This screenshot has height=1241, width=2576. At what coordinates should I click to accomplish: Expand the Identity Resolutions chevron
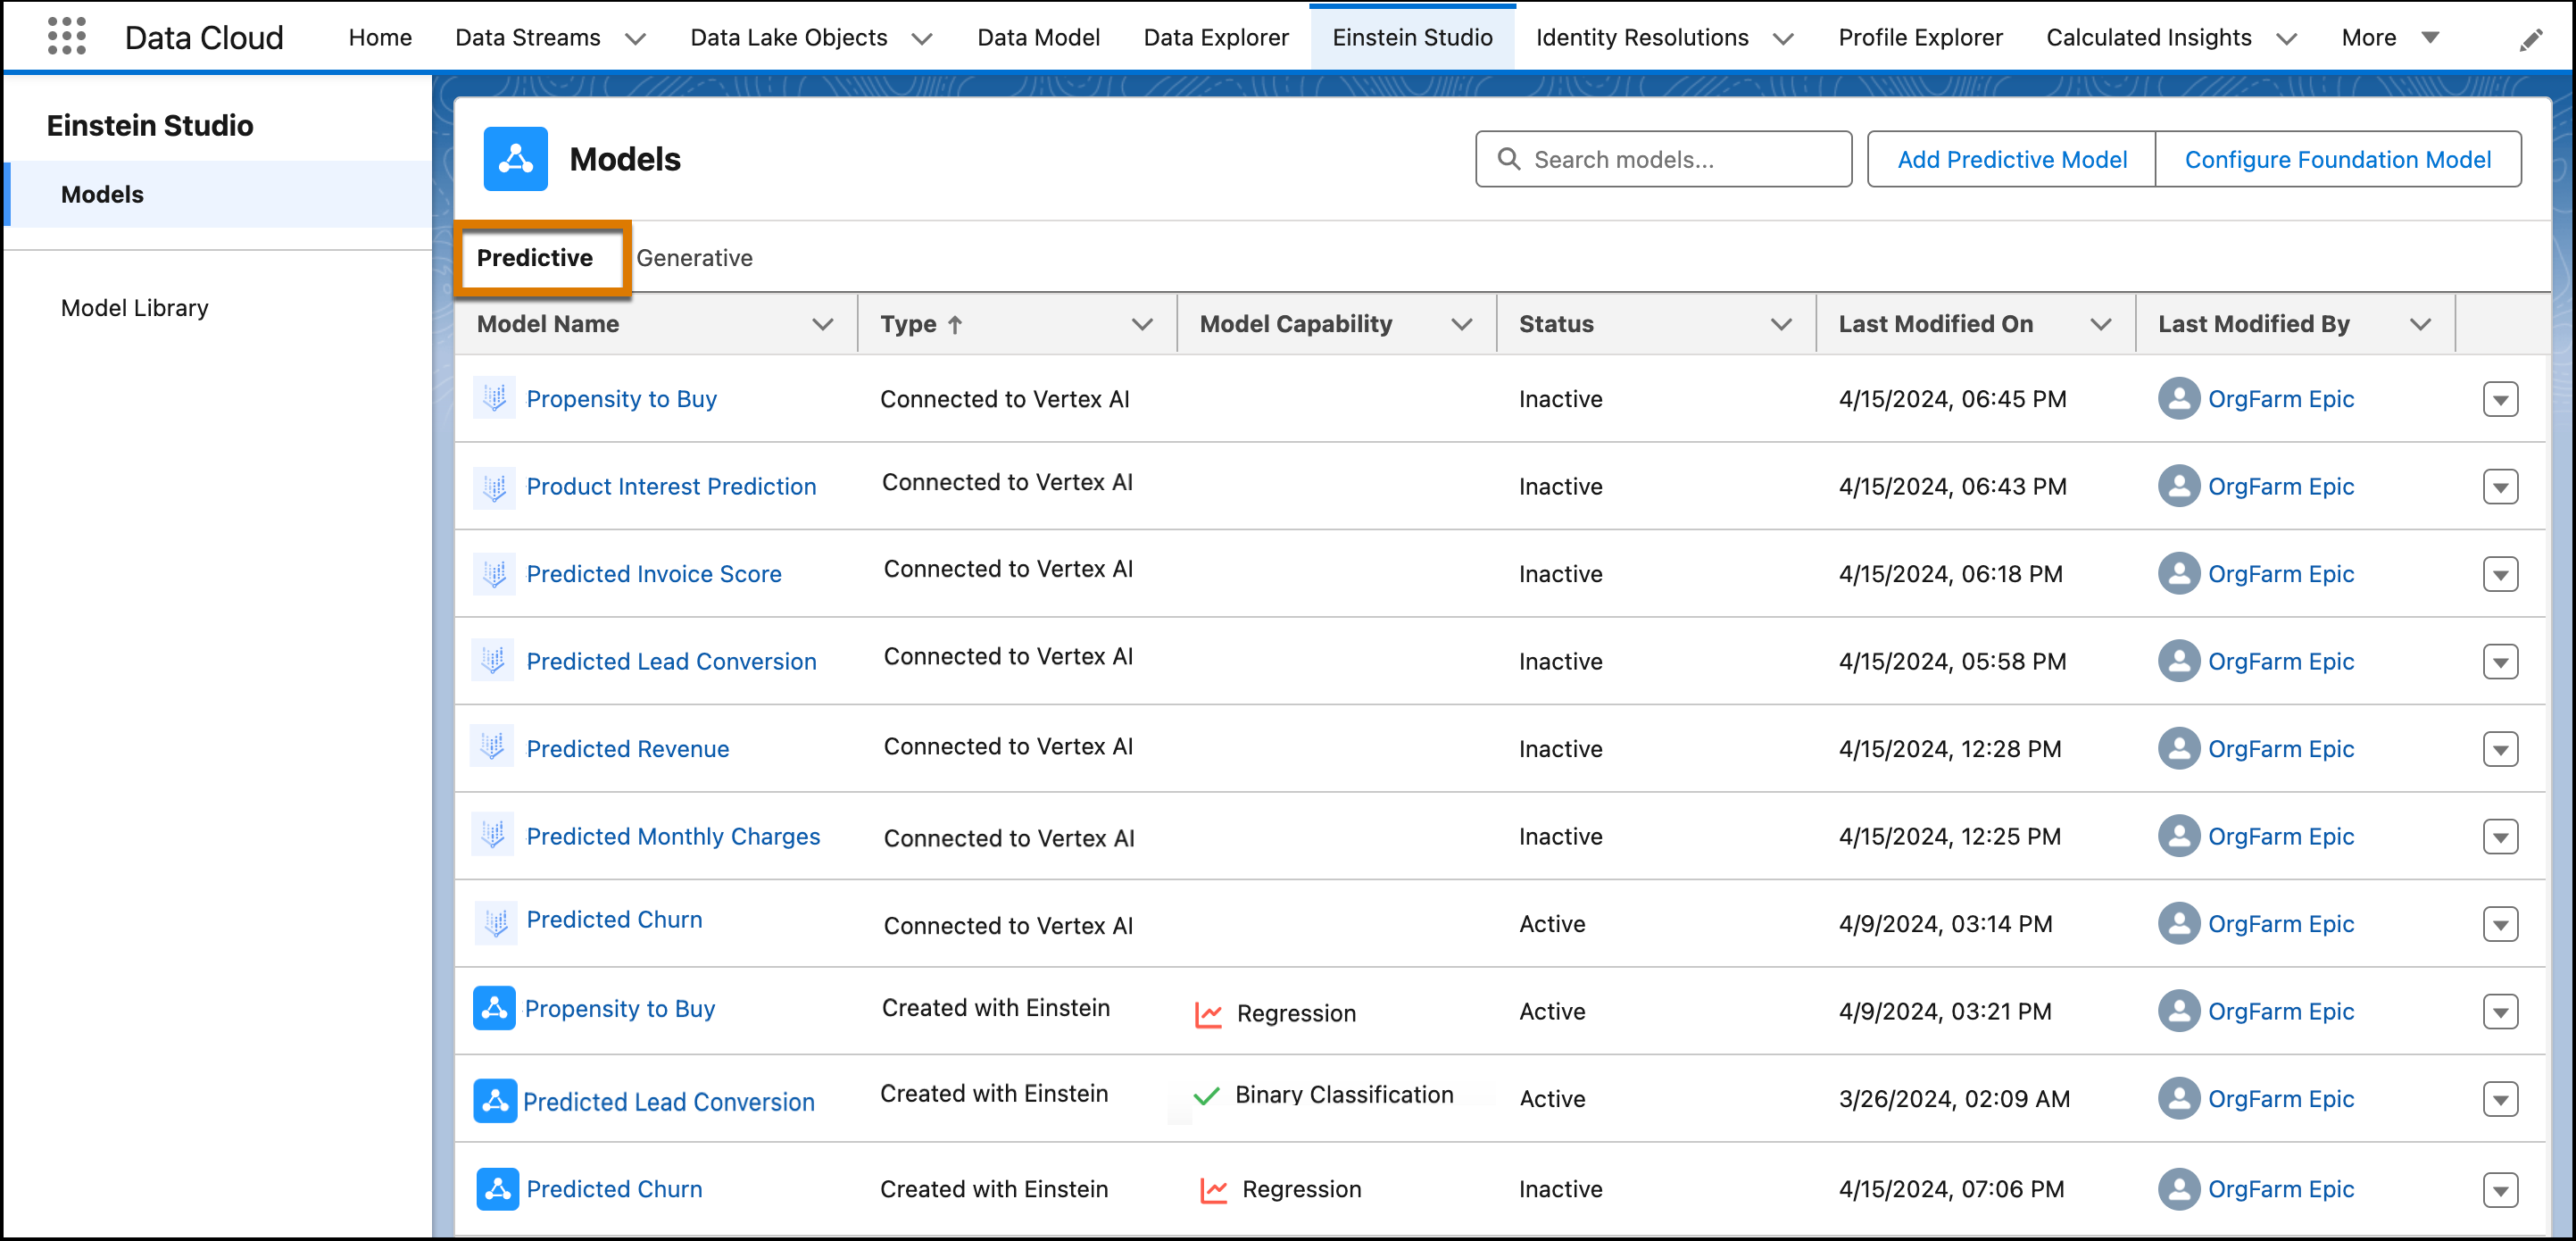point(1783,39)
